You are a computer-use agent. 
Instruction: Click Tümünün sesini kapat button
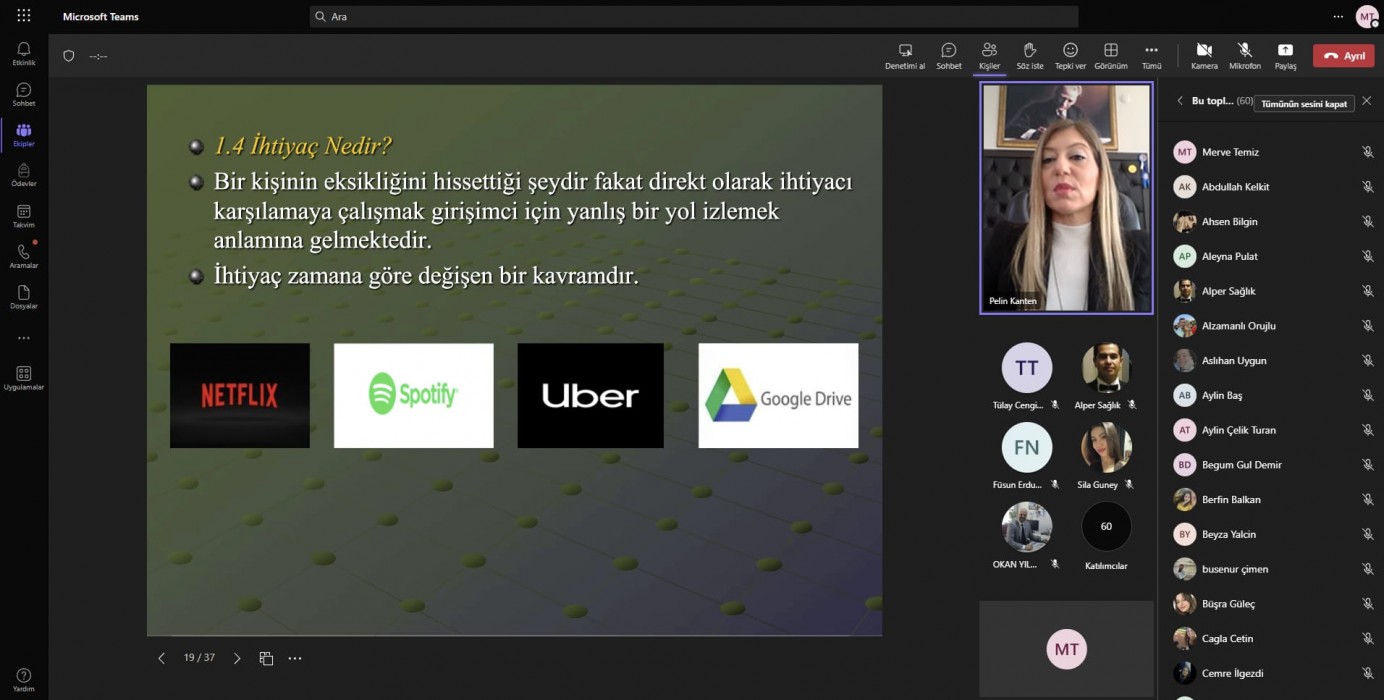pos(1304,103)
